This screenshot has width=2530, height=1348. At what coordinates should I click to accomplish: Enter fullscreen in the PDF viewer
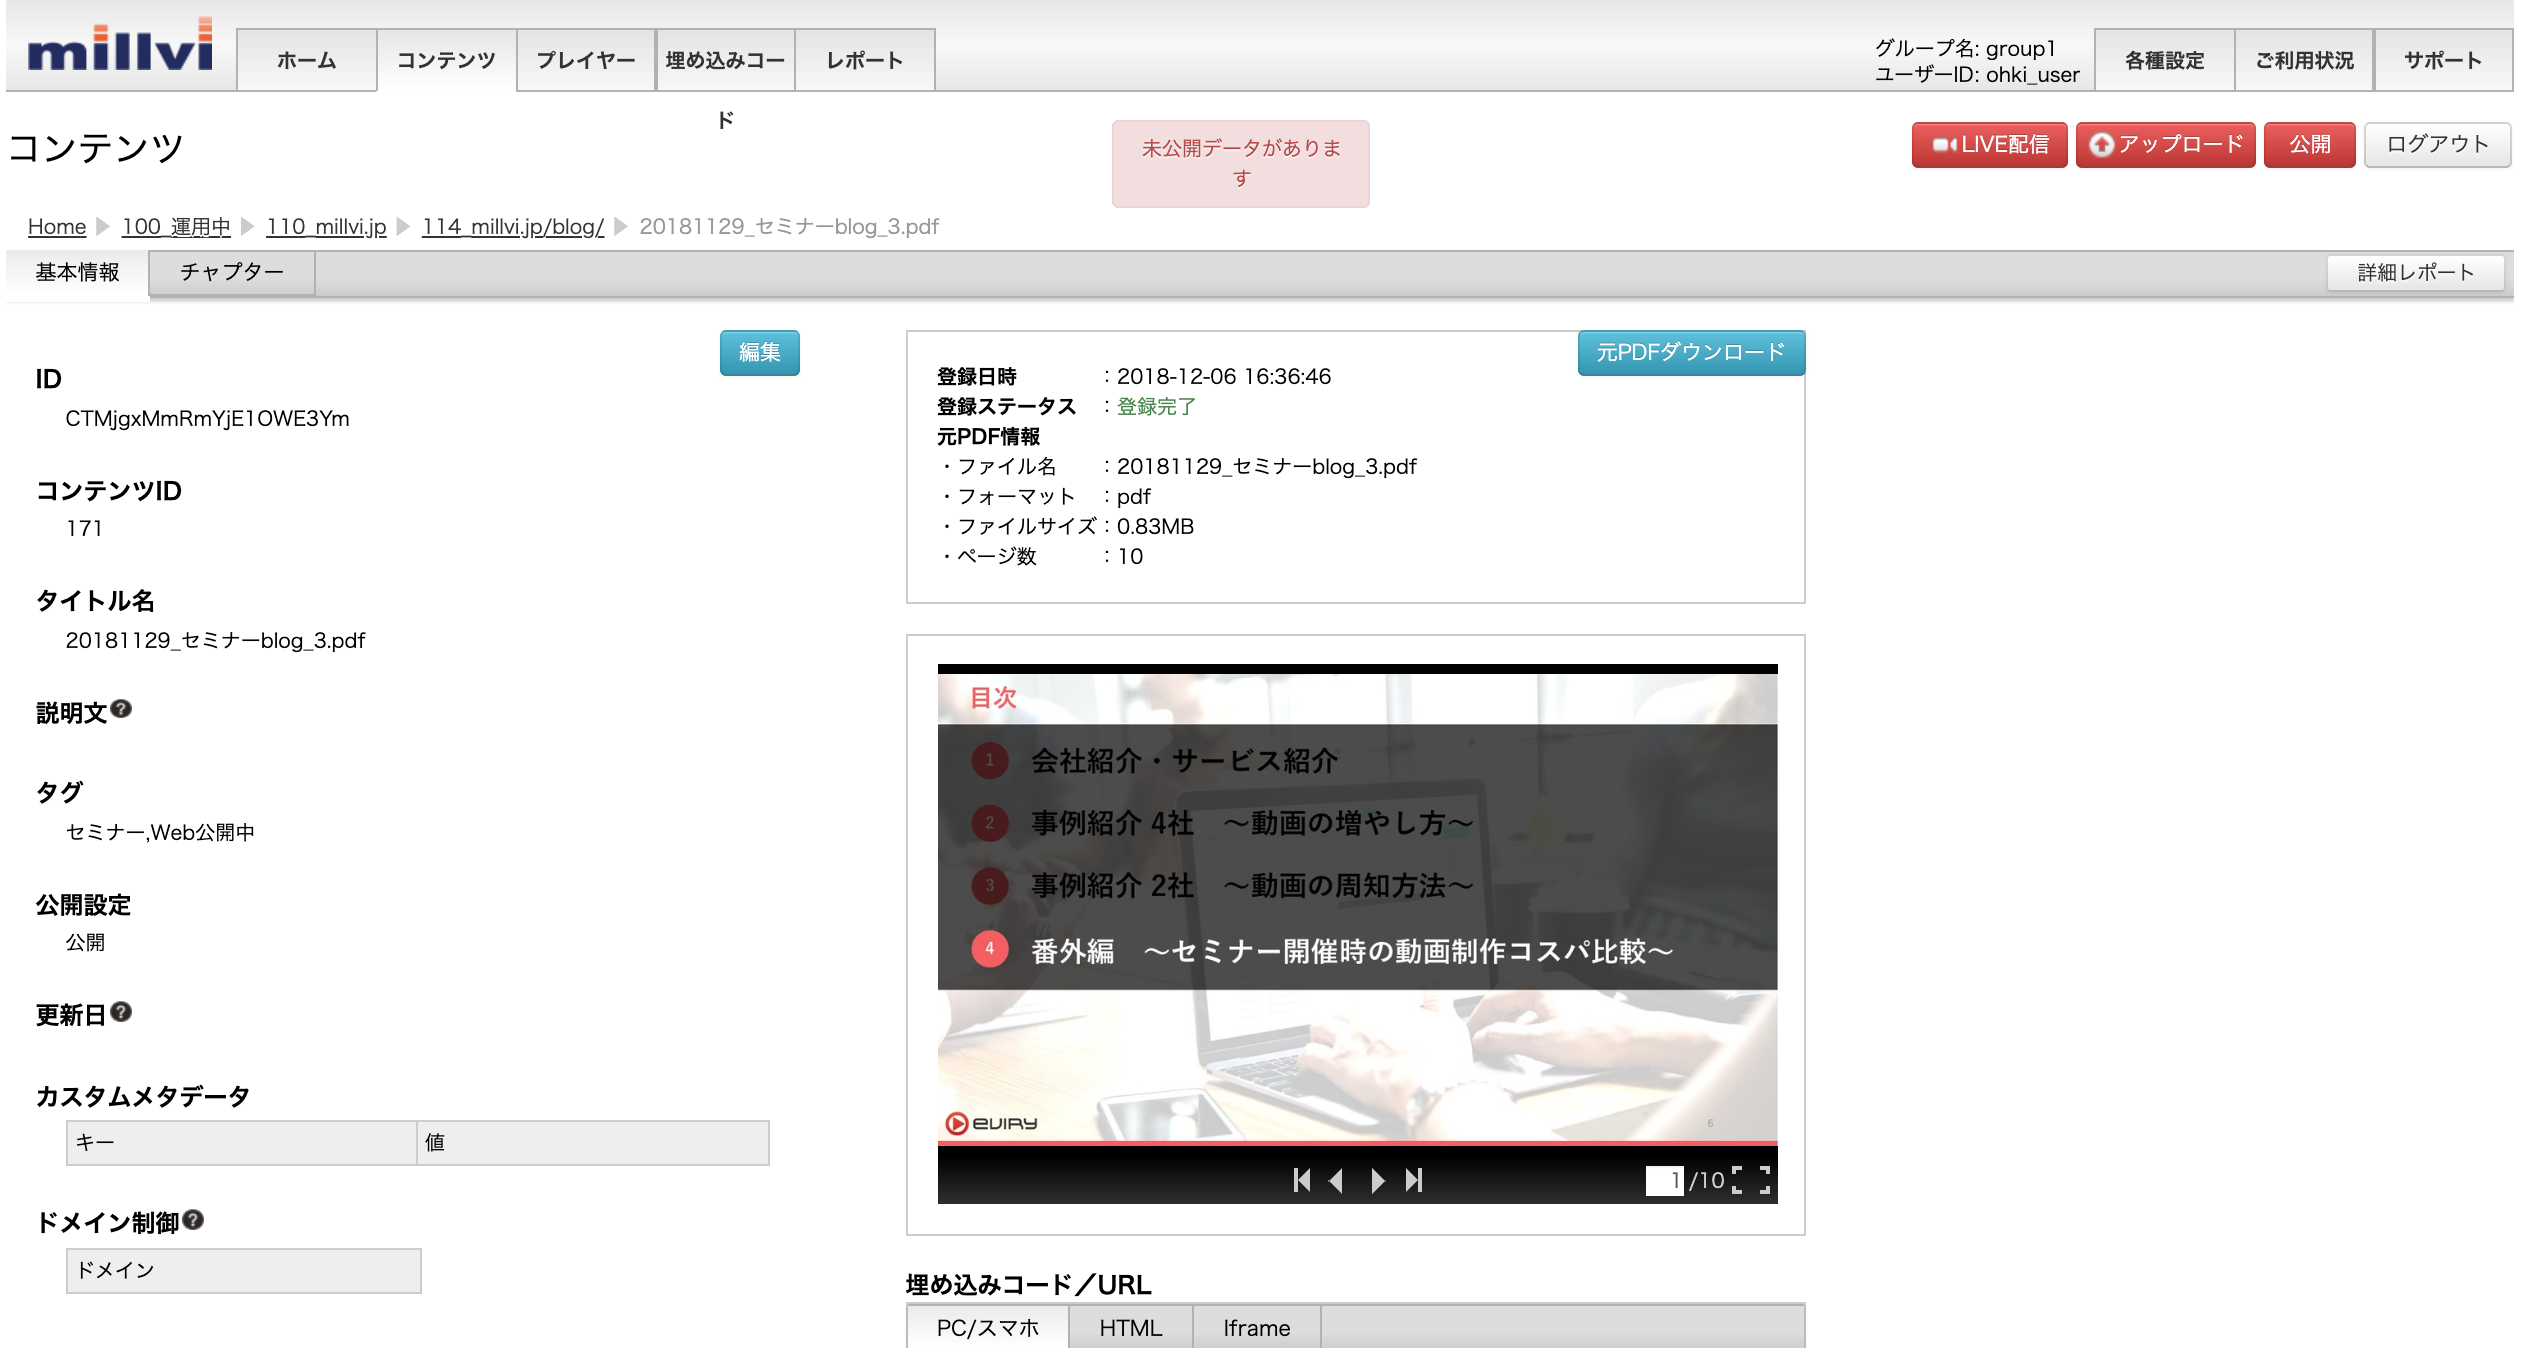point(1751,1180)
